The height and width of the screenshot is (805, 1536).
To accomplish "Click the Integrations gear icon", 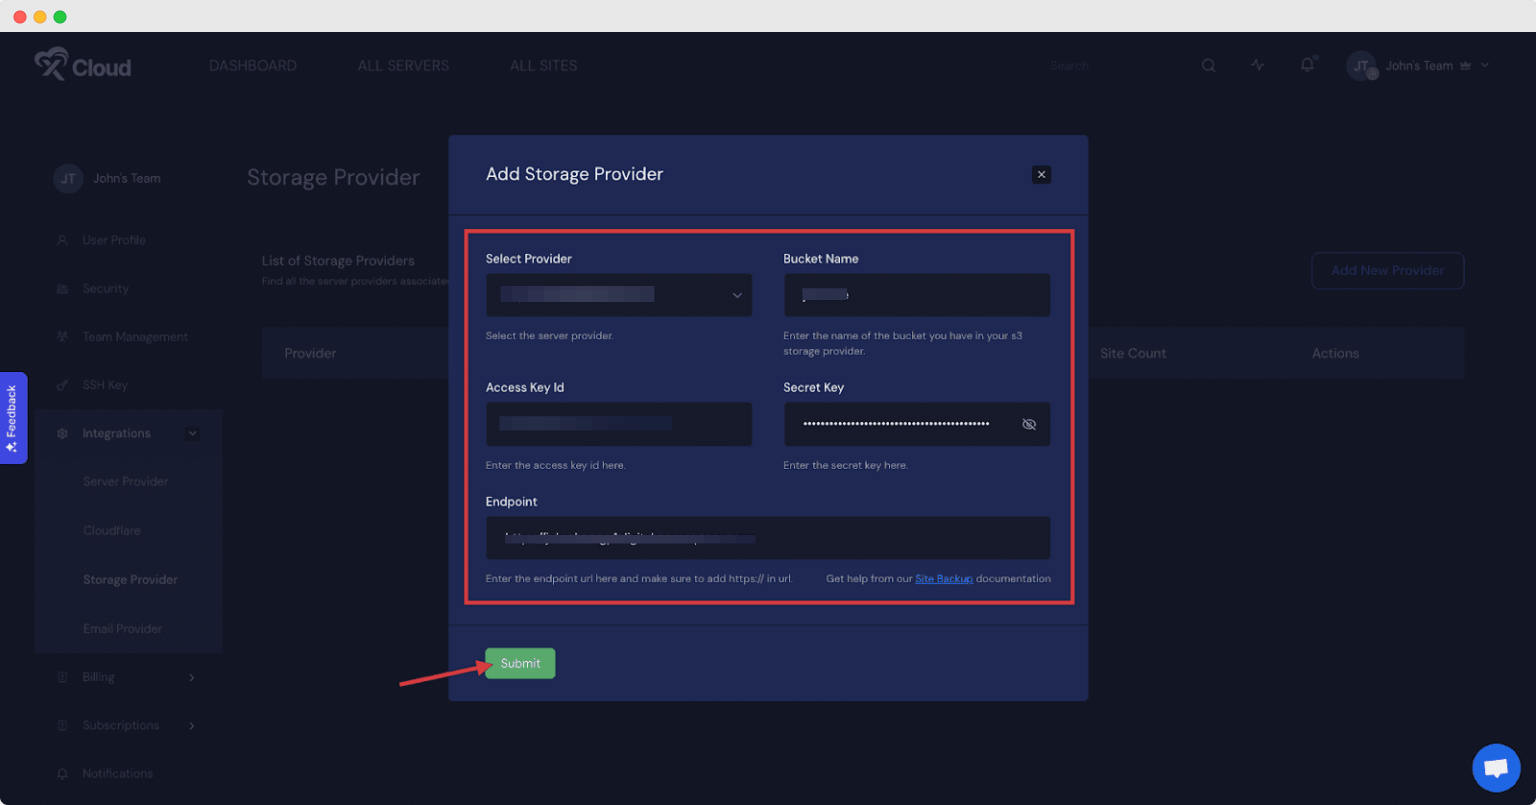I will [x=62, y=433].
